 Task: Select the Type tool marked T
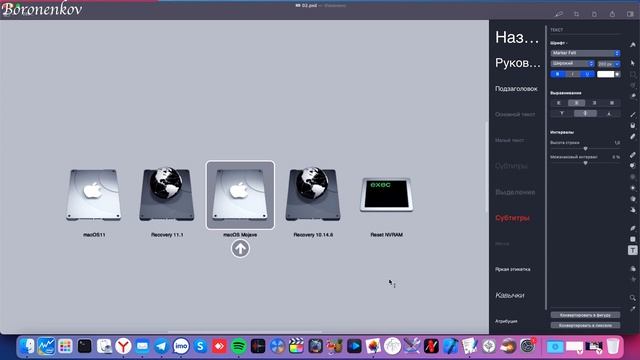(633, 250)
